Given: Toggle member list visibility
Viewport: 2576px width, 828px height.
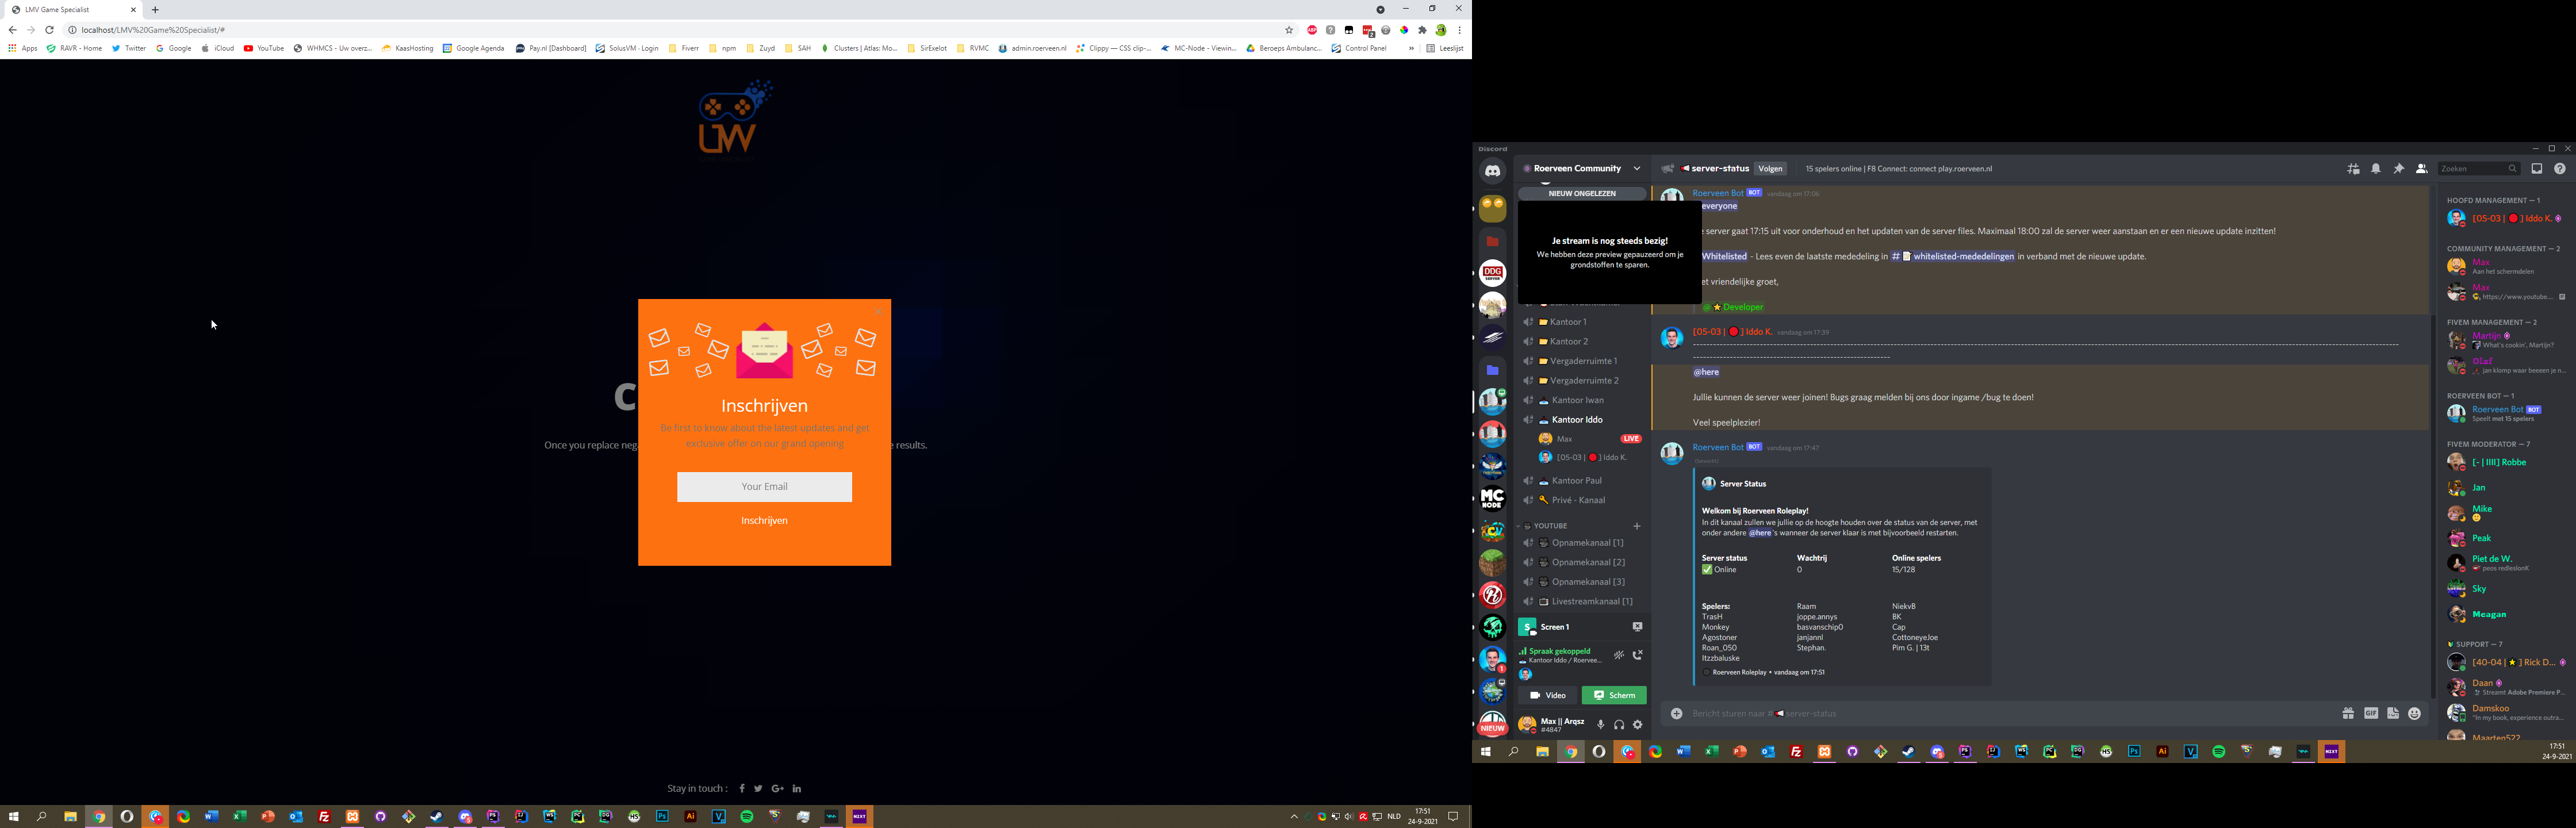Looking at the screenshot, I should pyautogui.click(x=2421, y=169).
